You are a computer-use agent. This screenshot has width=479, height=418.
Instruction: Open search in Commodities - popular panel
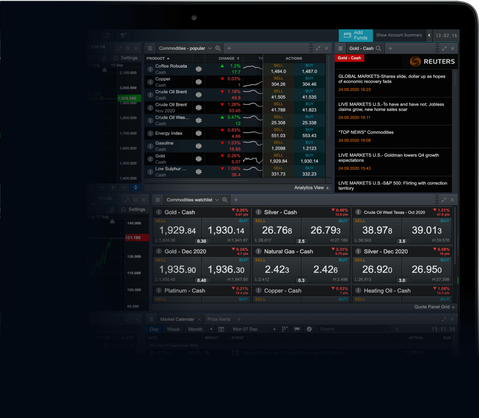click(x=218, y=48)
